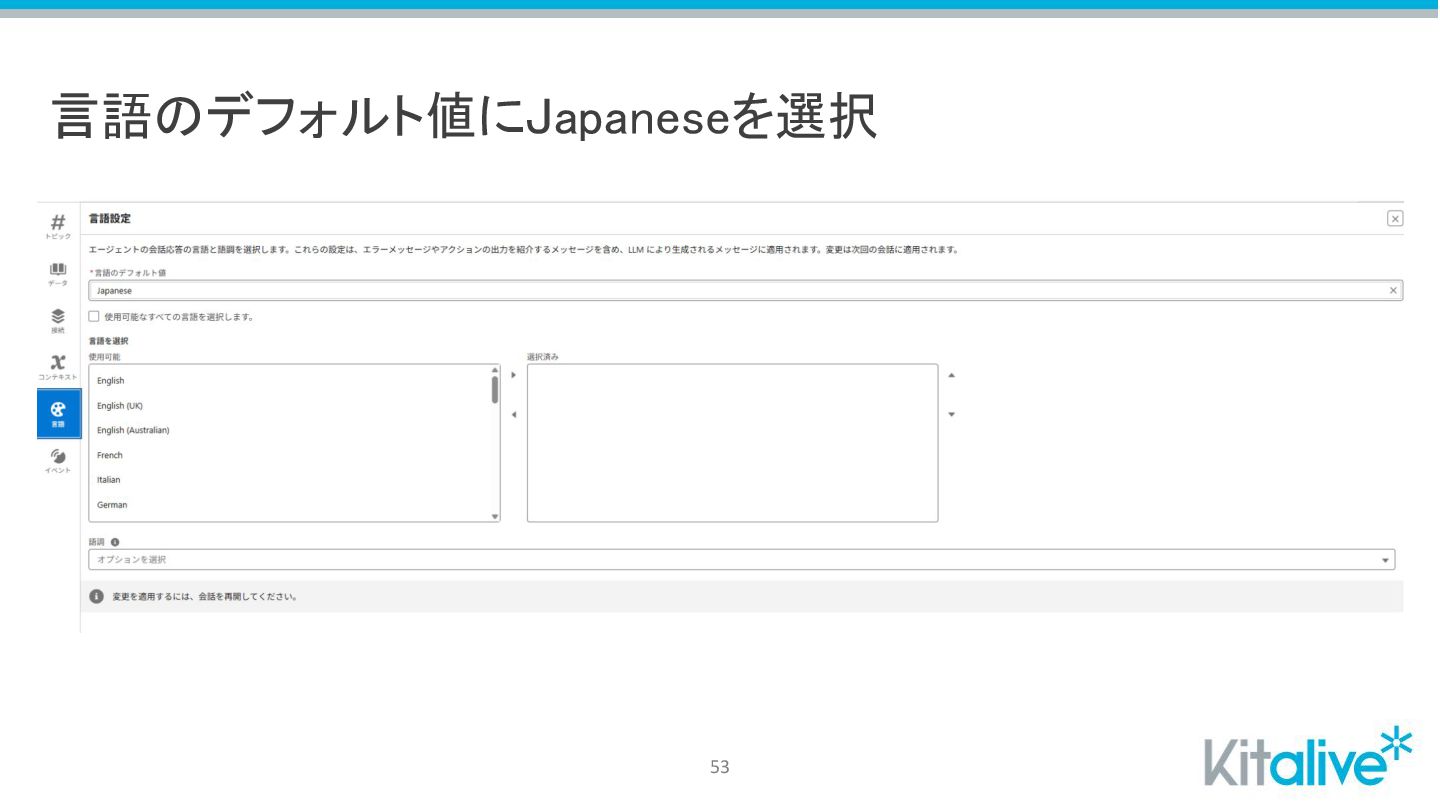Click the 言語のデフォルト値 Japanese combo box
This screenshot has height=810, width=1440.
[x=745, y=291]
